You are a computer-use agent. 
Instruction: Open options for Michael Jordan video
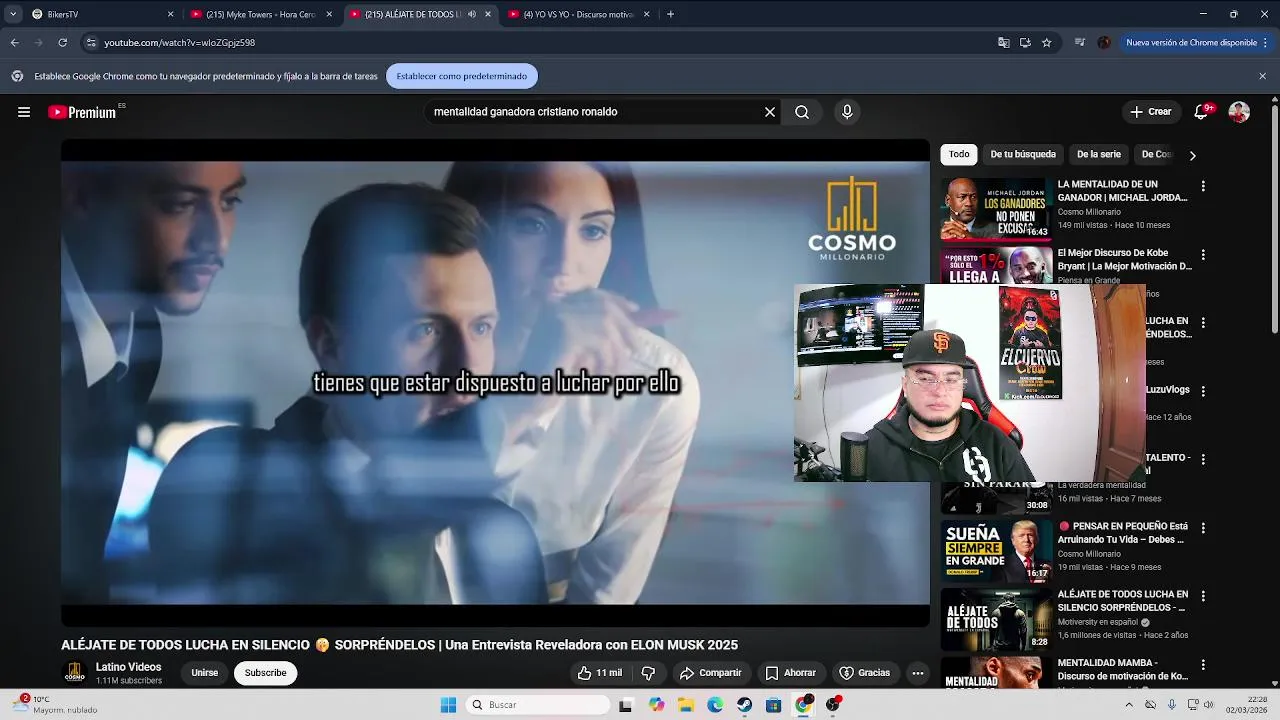(1203, 186)
